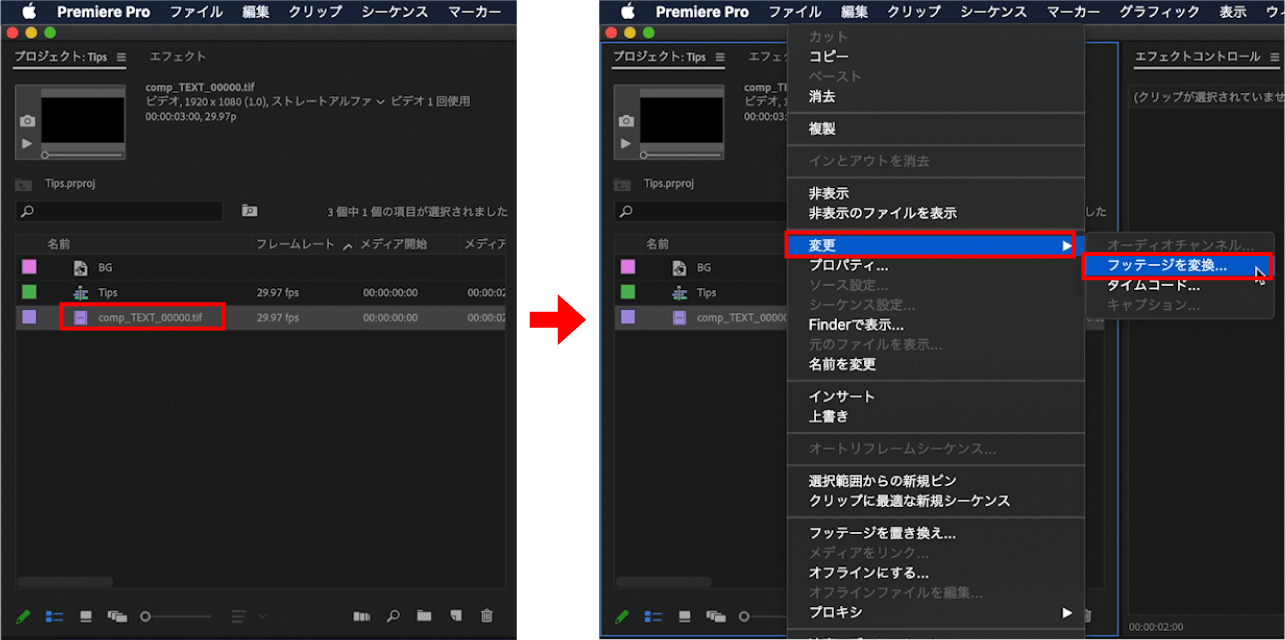Choose 上書き in the context menu
Image resolution: width=1285 pixels, height=640 pixels.
point(829,417)
